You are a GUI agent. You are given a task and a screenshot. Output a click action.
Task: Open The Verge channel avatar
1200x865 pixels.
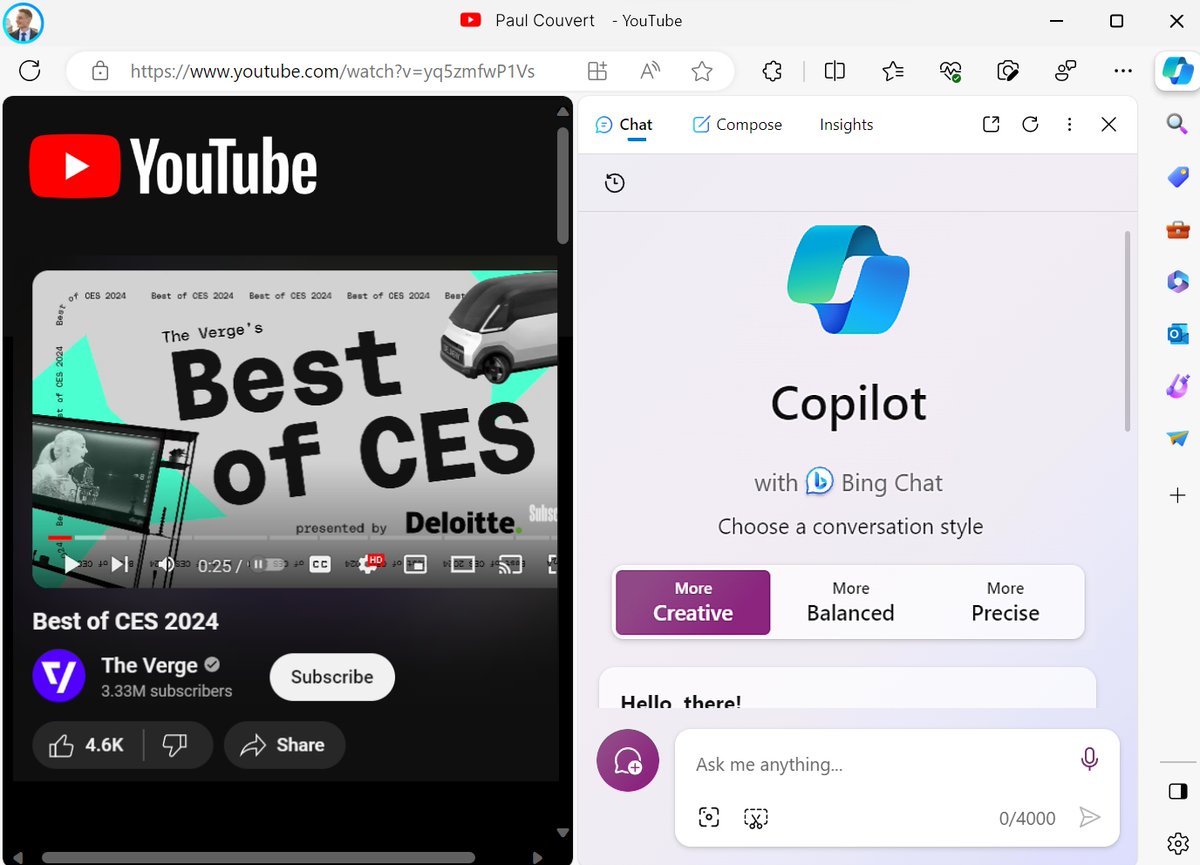point(59,676)
